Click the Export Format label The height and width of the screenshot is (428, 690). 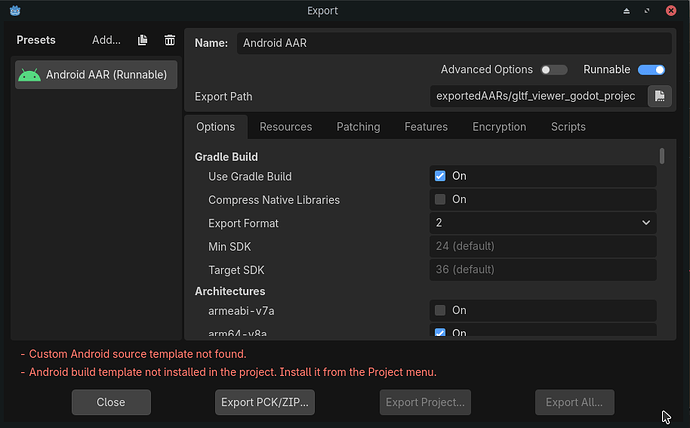243,223
